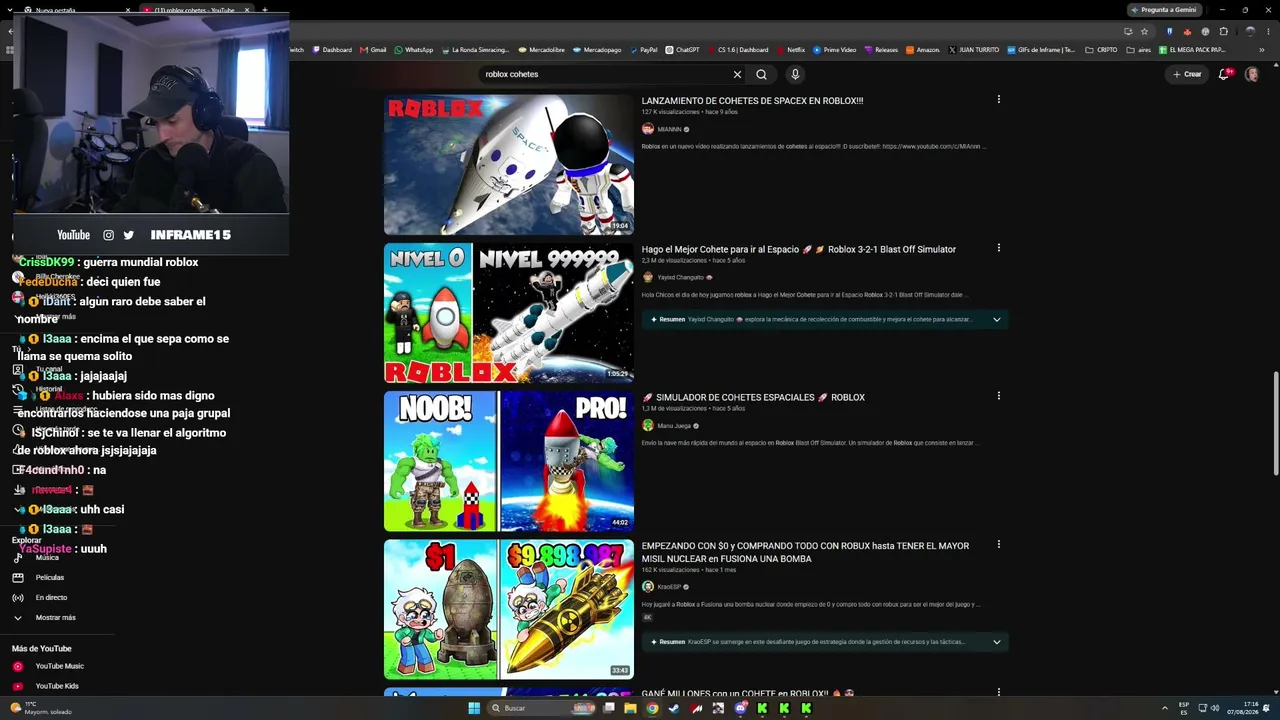Open the 'aires' bookmarks folder
1280x720 pixels.
(1140, 50)
